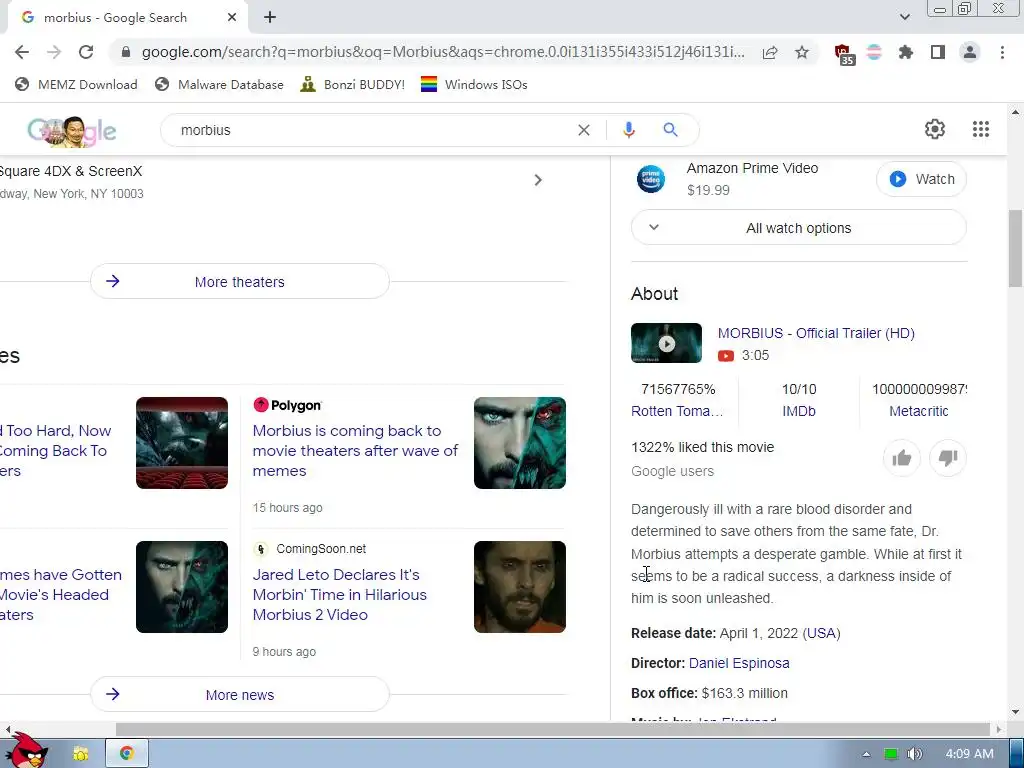Open the clock showing 4:09 AM

point(969,754)
